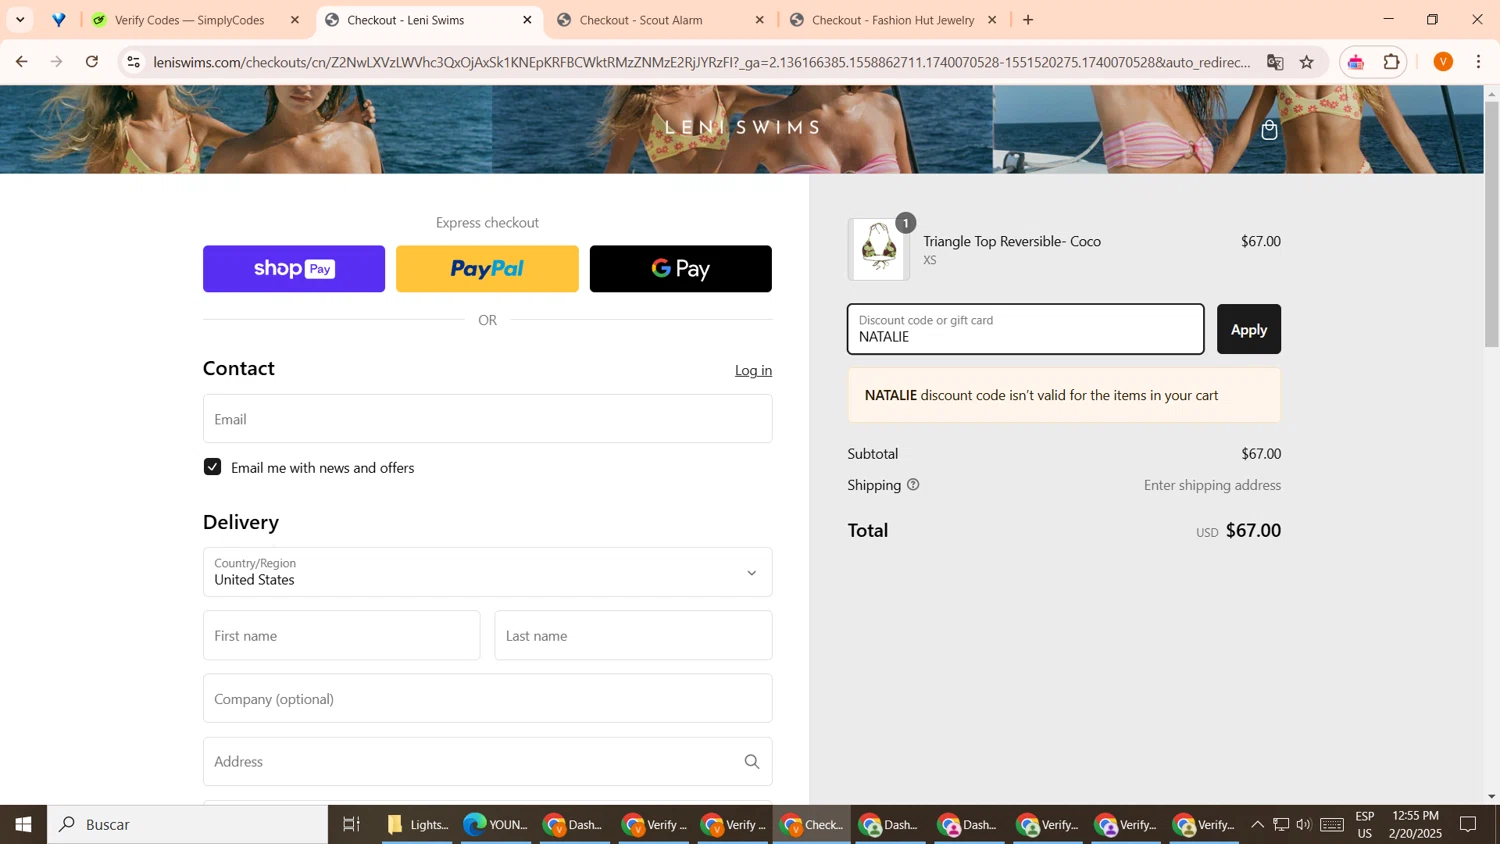Pay with Shop Pay button

pos(294,269)
